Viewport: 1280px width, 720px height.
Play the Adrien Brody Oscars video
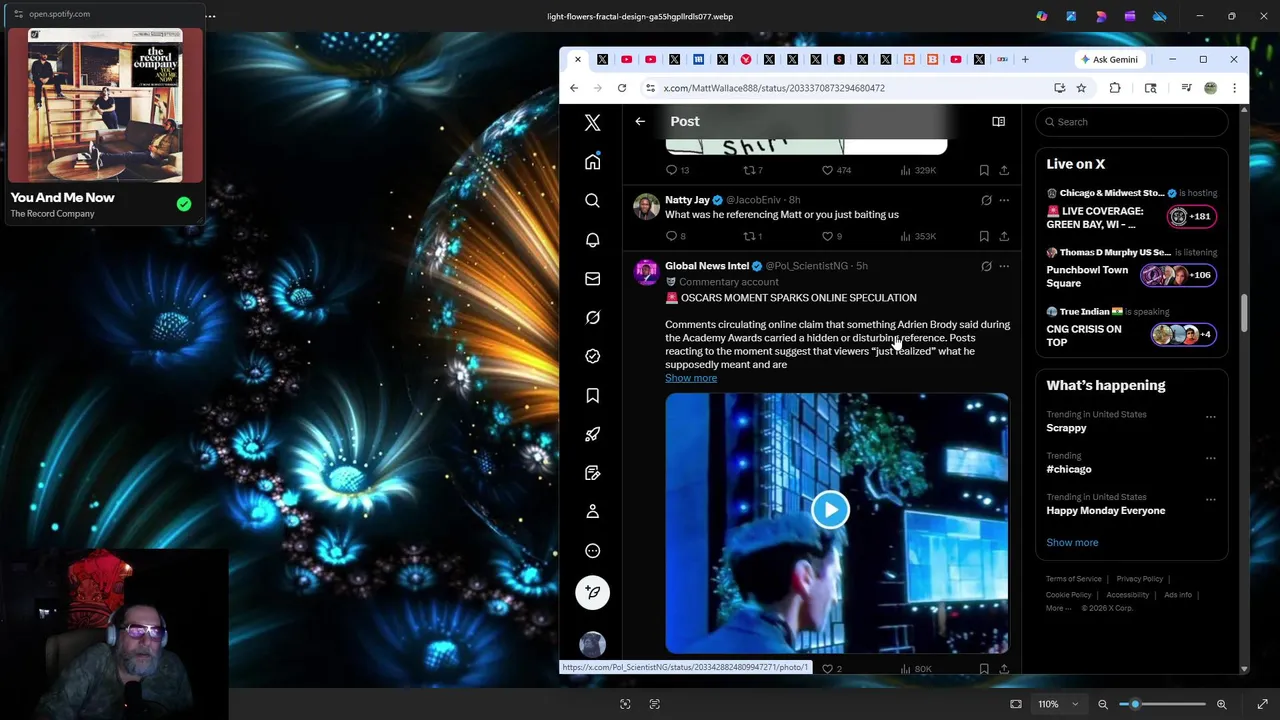click(x=830, y=509)
